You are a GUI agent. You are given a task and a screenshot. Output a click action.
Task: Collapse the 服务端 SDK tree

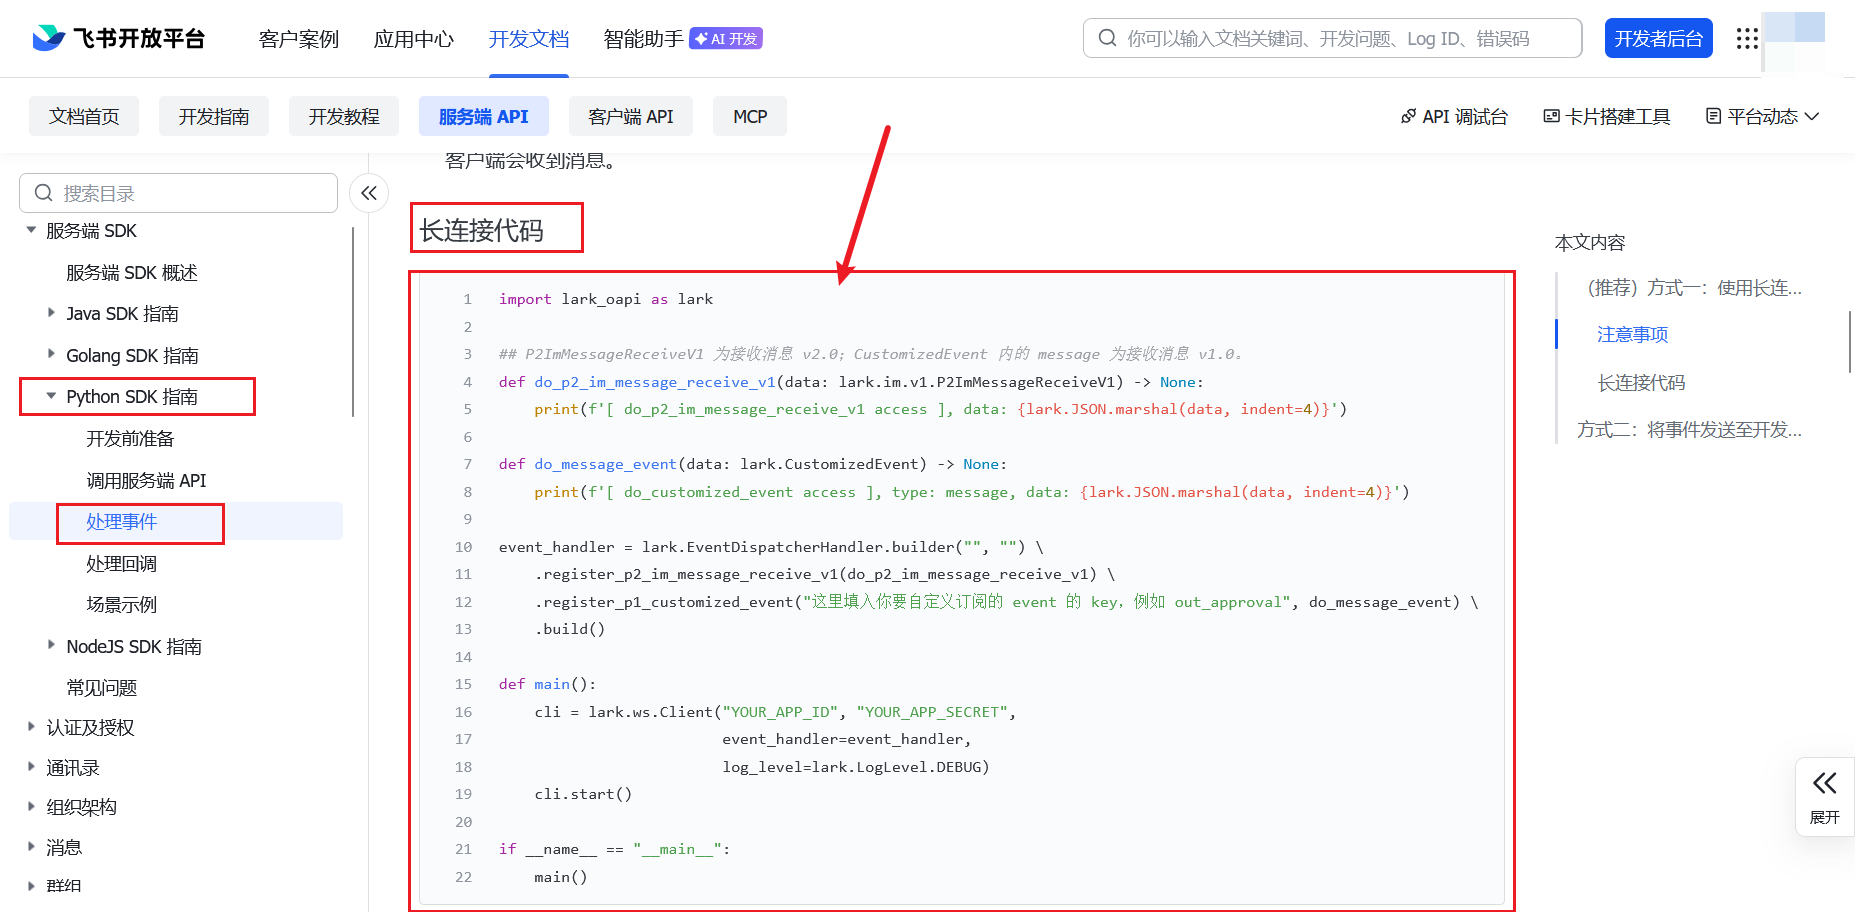tap(31, 230)
